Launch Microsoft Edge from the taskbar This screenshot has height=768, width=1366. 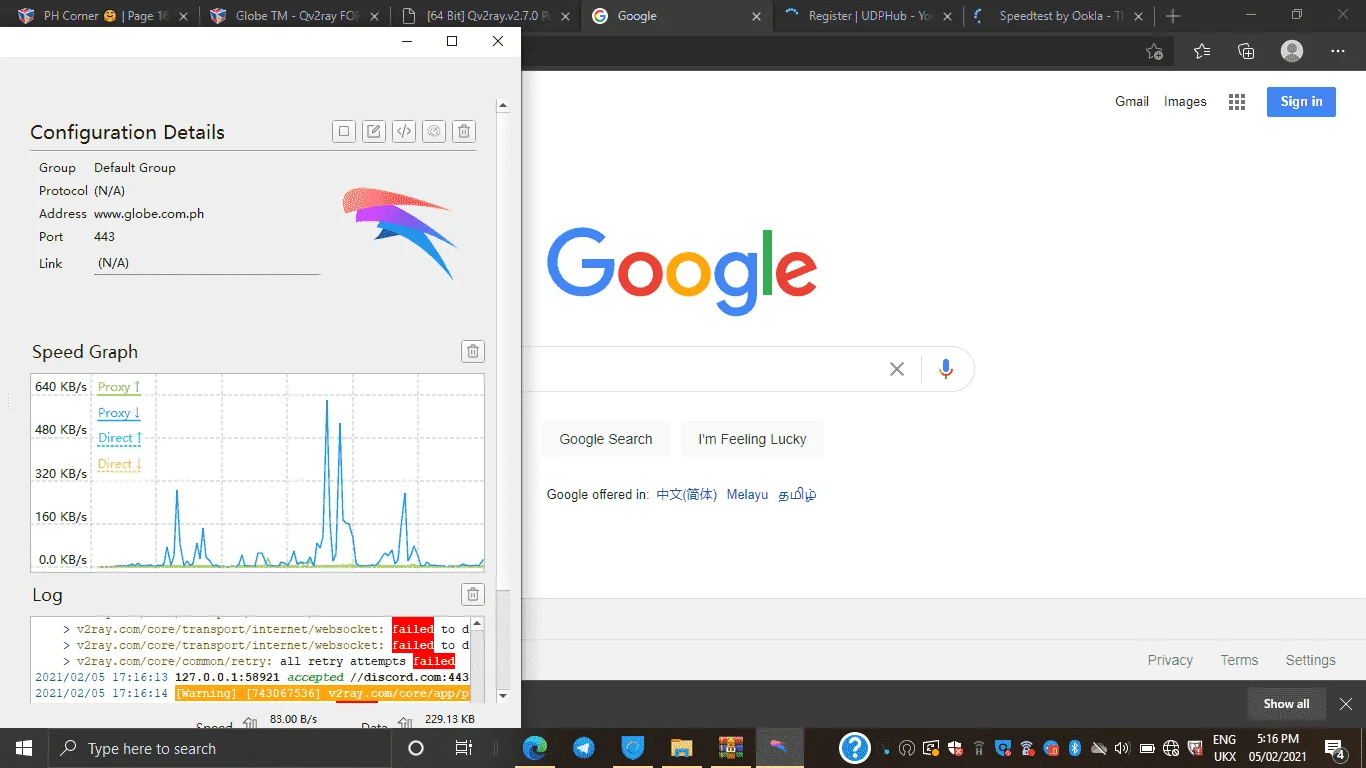tap(535, 748)
